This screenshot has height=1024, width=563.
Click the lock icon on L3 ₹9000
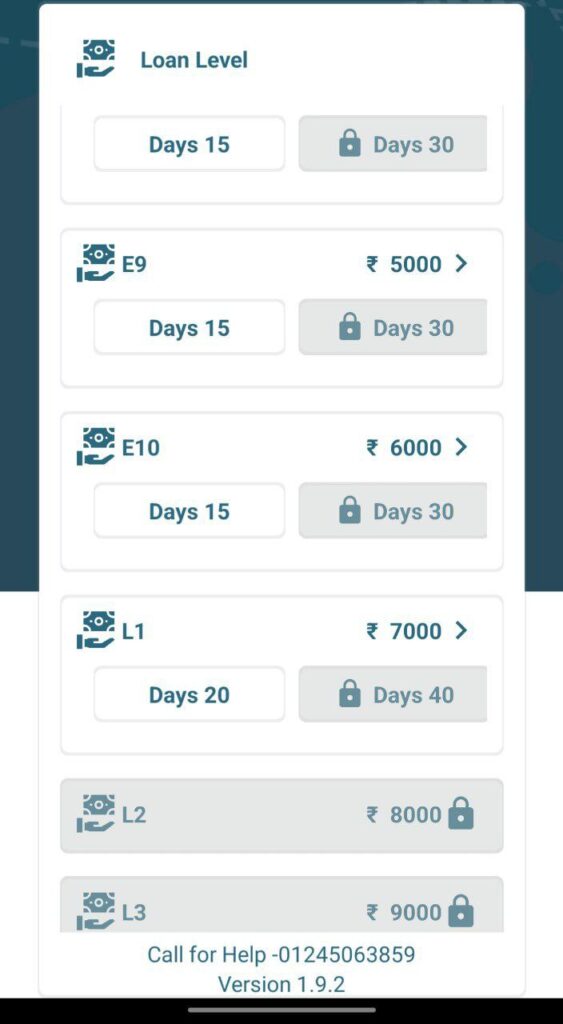(461, 911)
